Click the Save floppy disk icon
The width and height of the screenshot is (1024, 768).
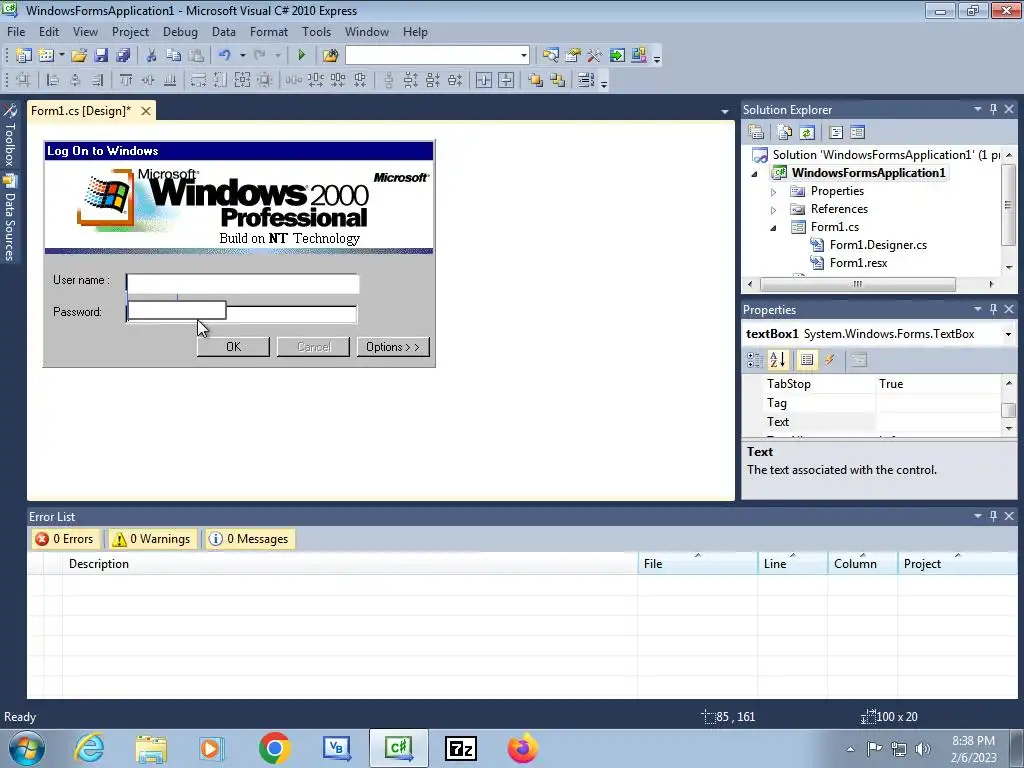pos(101,56)
